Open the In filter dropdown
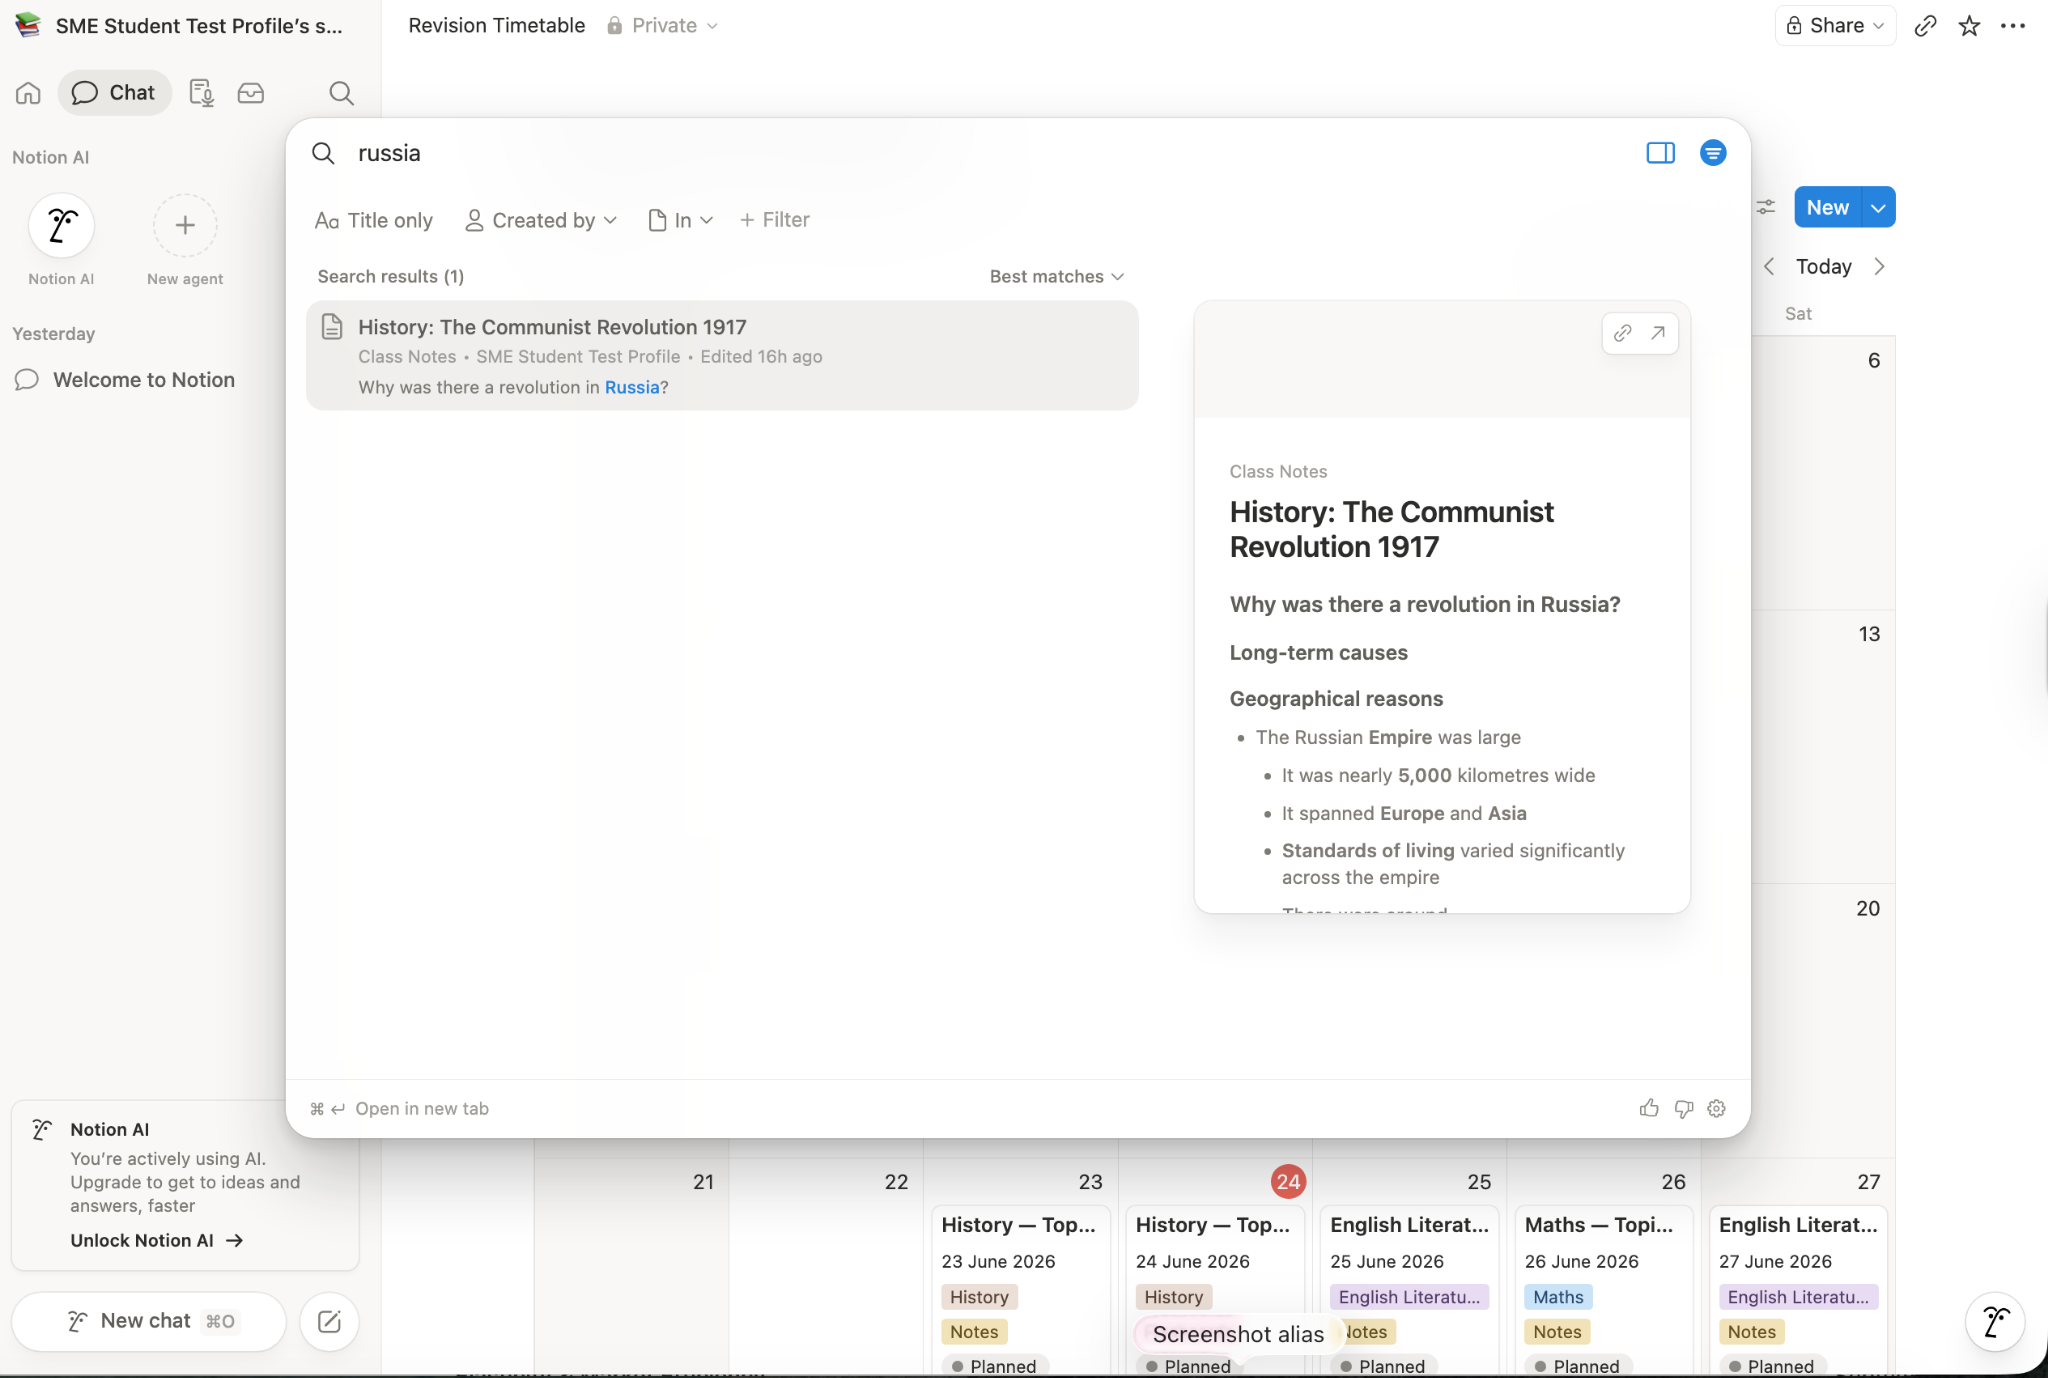2048x1378 pixels. coord(681,220)
